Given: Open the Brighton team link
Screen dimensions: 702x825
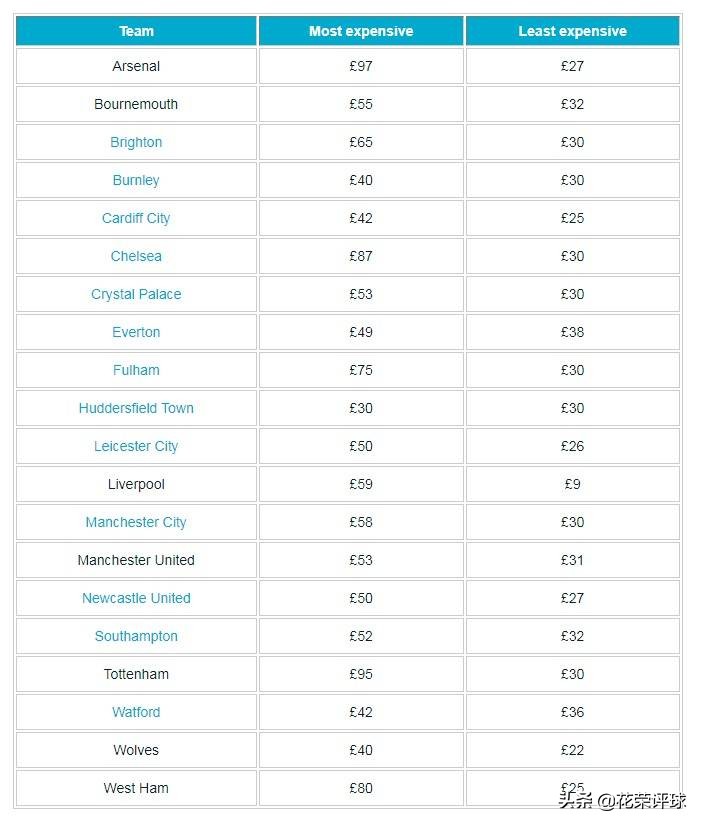Looking at the screenshot, I should pyautogui.click(x=136, y=142).
